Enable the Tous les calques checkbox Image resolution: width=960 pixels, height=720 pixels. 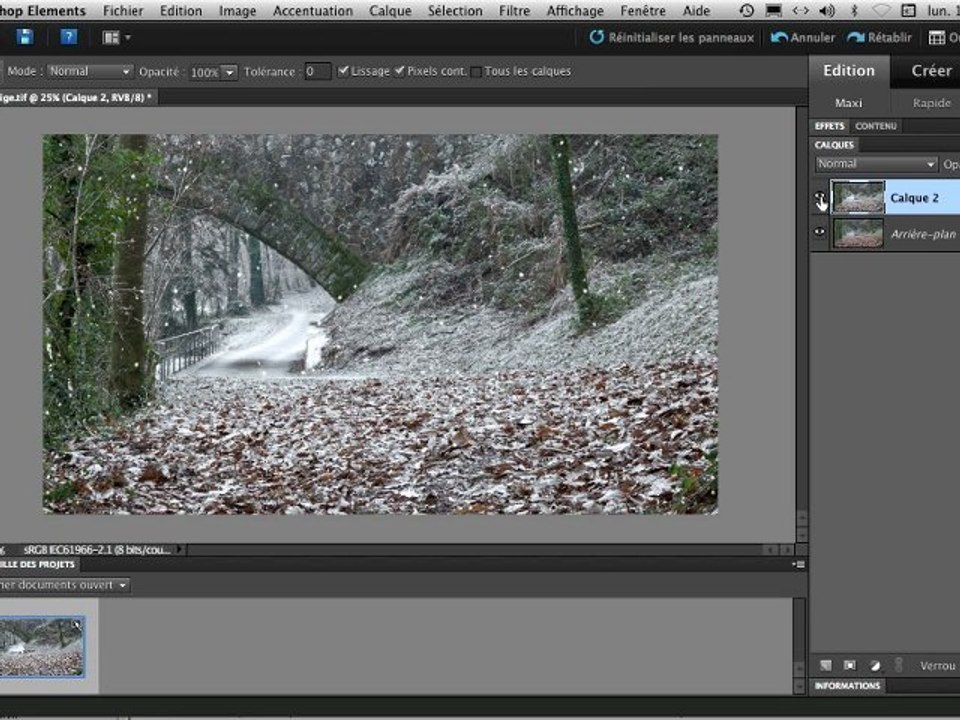[x=476, y=72]
